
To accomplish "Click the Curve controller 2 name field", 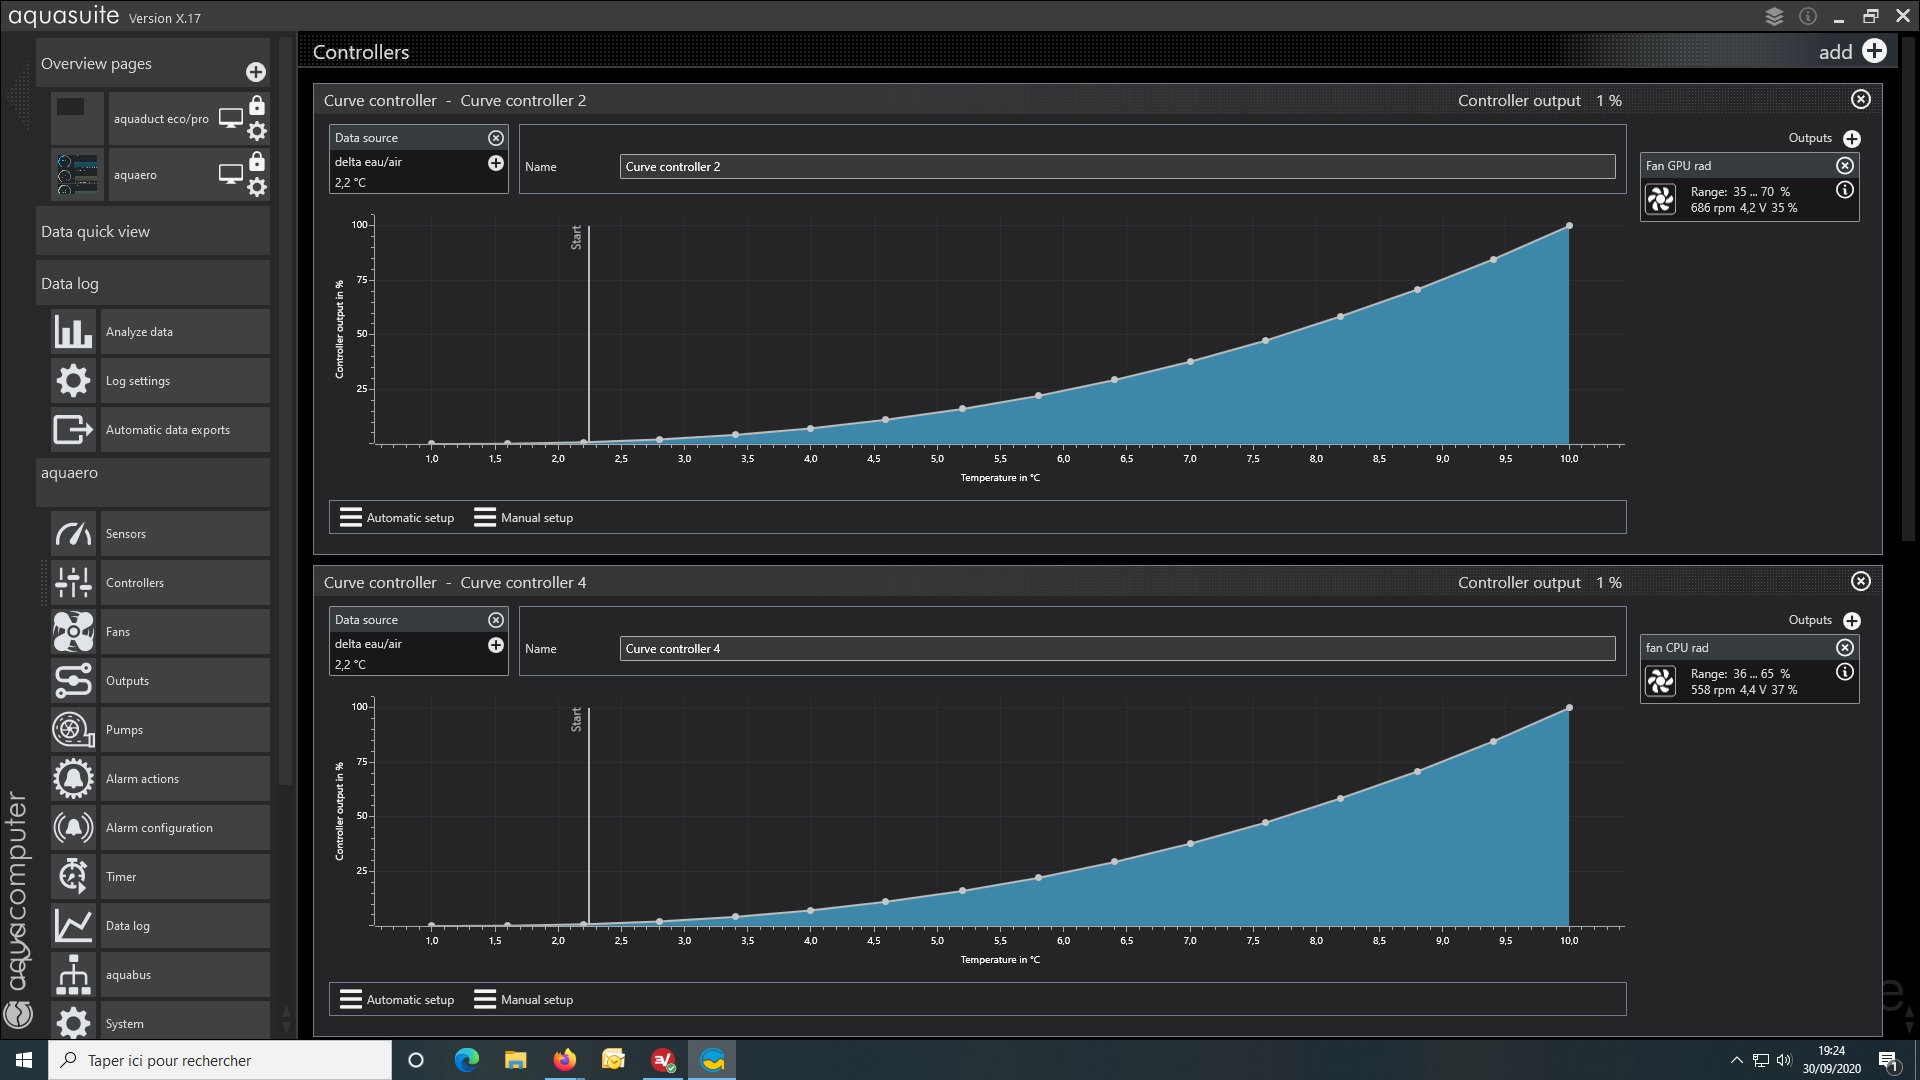I will coord(1116,167).
